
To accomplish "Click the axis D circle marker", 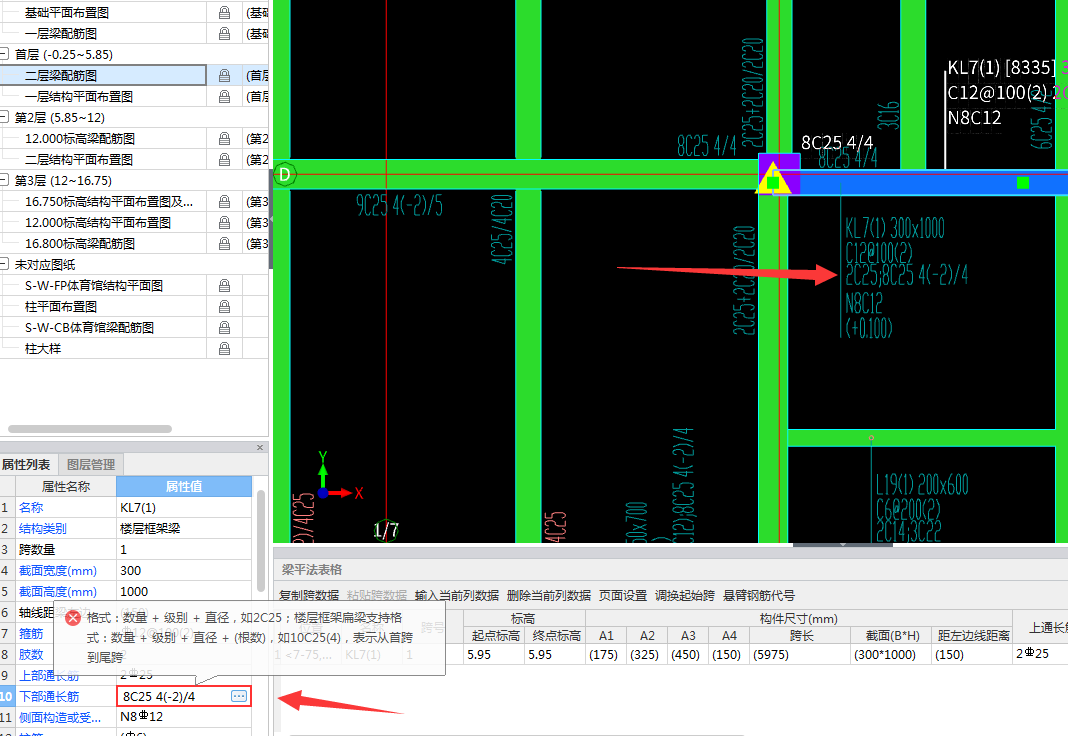I will (x=285, y=175).
